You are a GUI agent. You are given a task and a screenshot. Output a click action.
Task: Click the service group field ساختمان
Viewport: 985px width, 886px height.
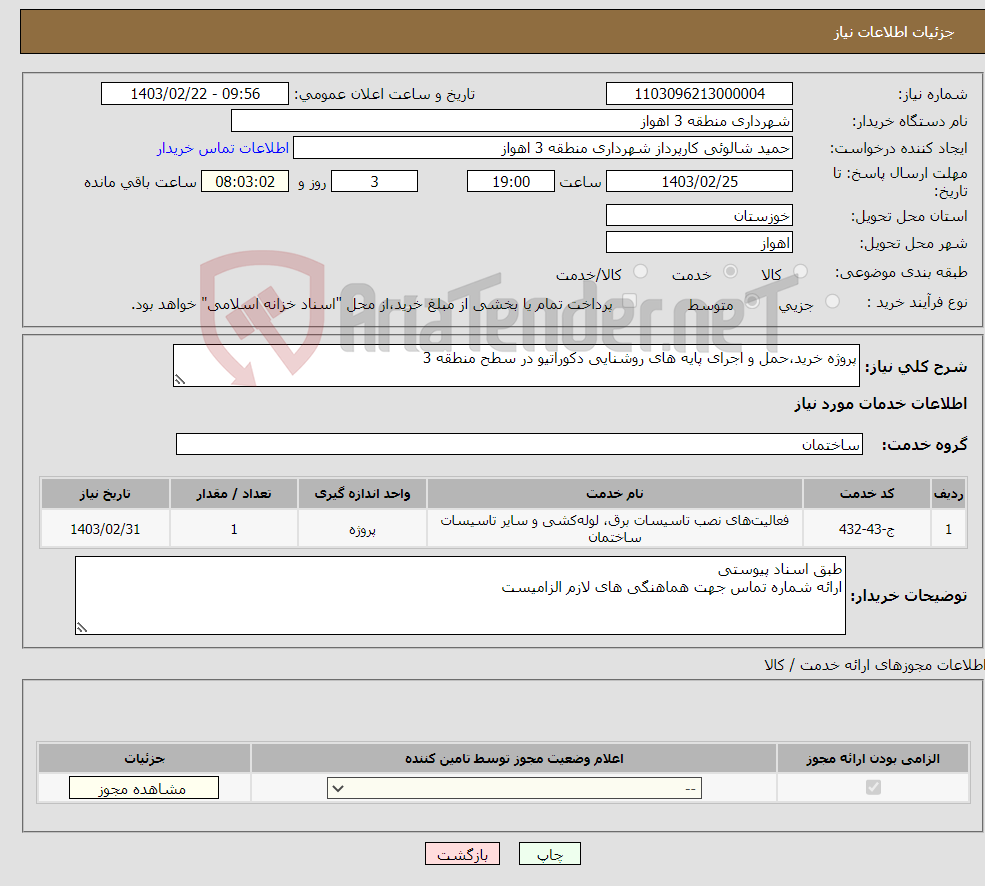point(520,444)
